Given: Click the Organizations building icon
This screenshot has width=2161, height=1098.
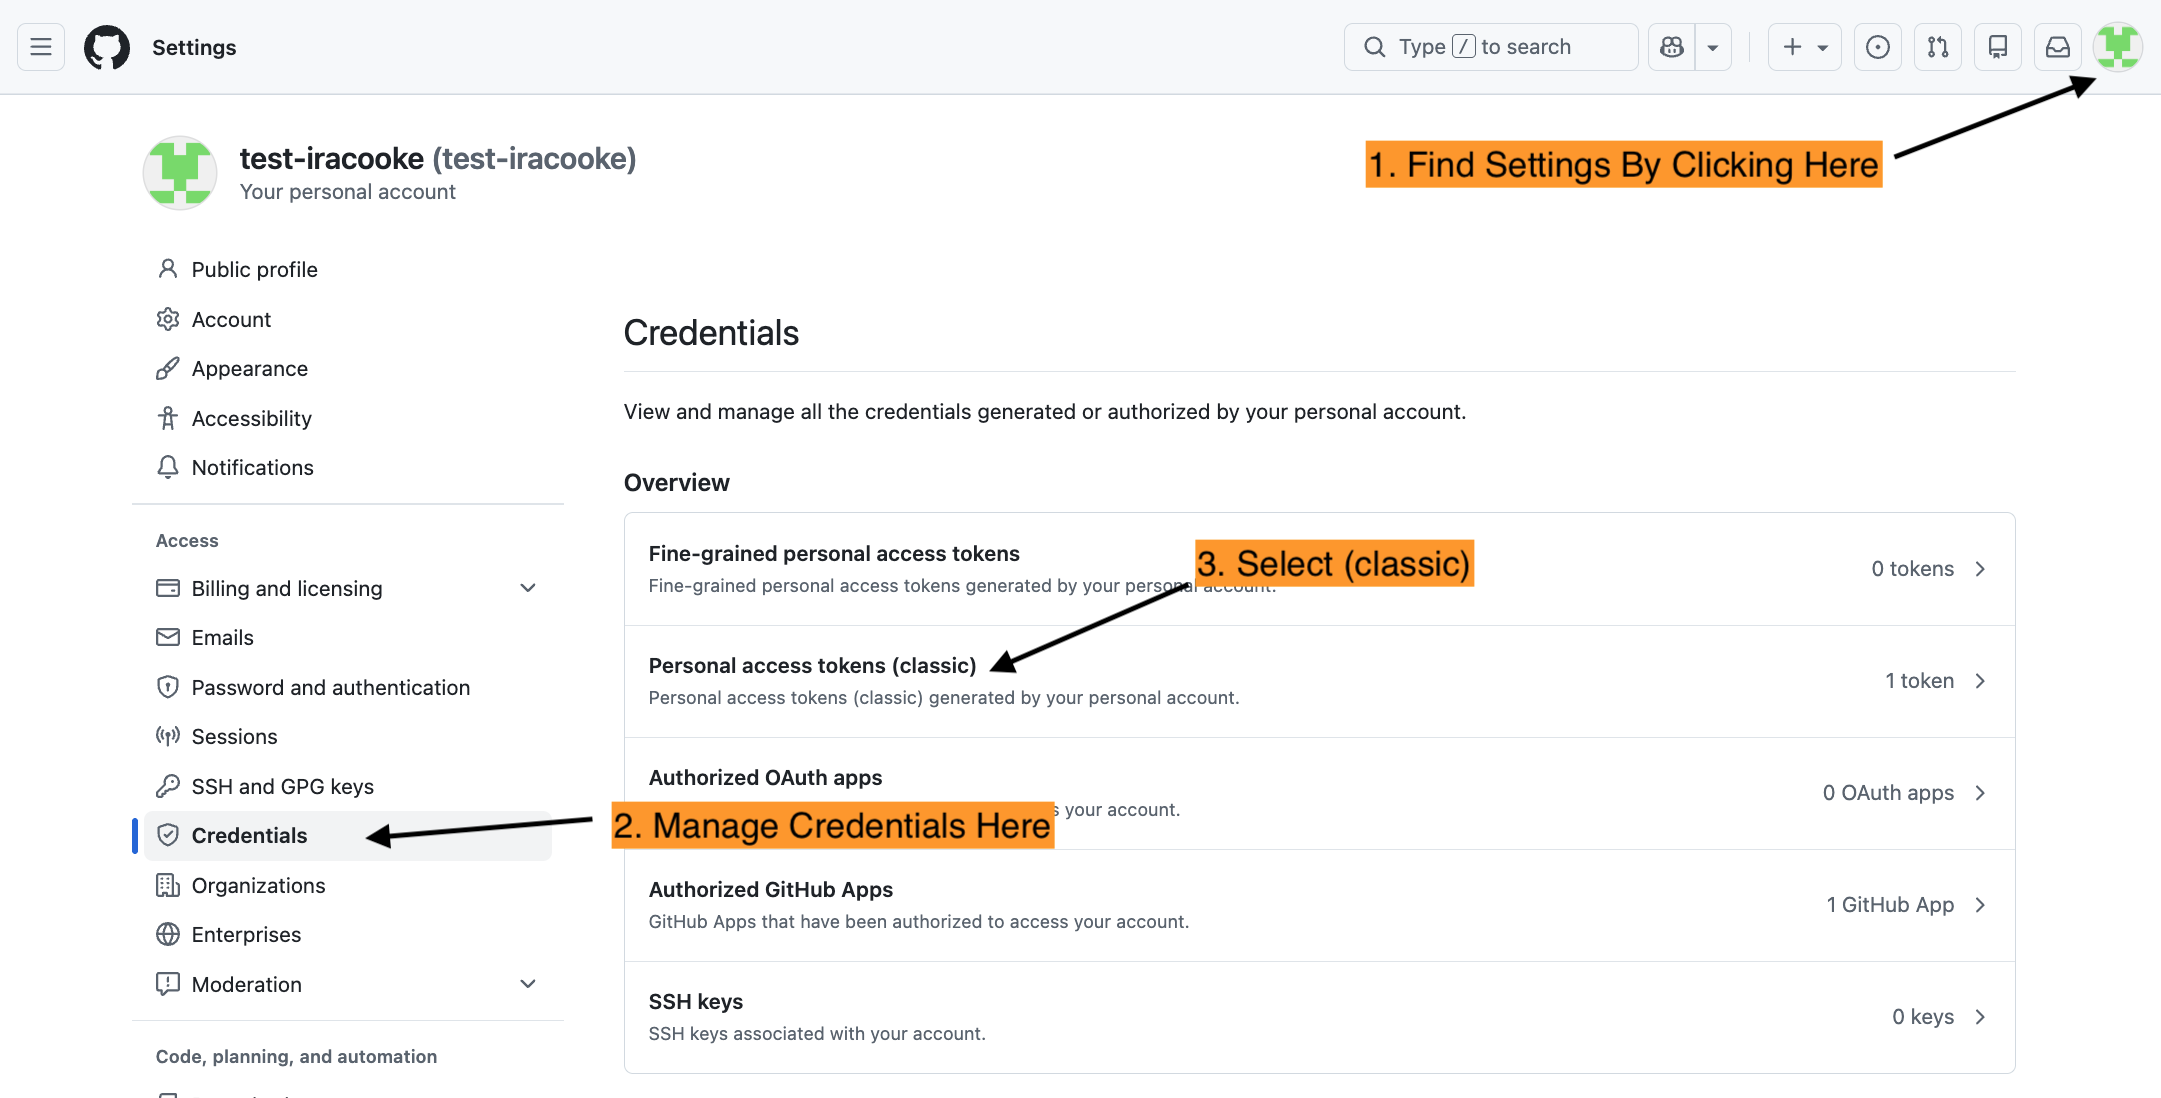Looking at the screenshot, I should 168,885.
